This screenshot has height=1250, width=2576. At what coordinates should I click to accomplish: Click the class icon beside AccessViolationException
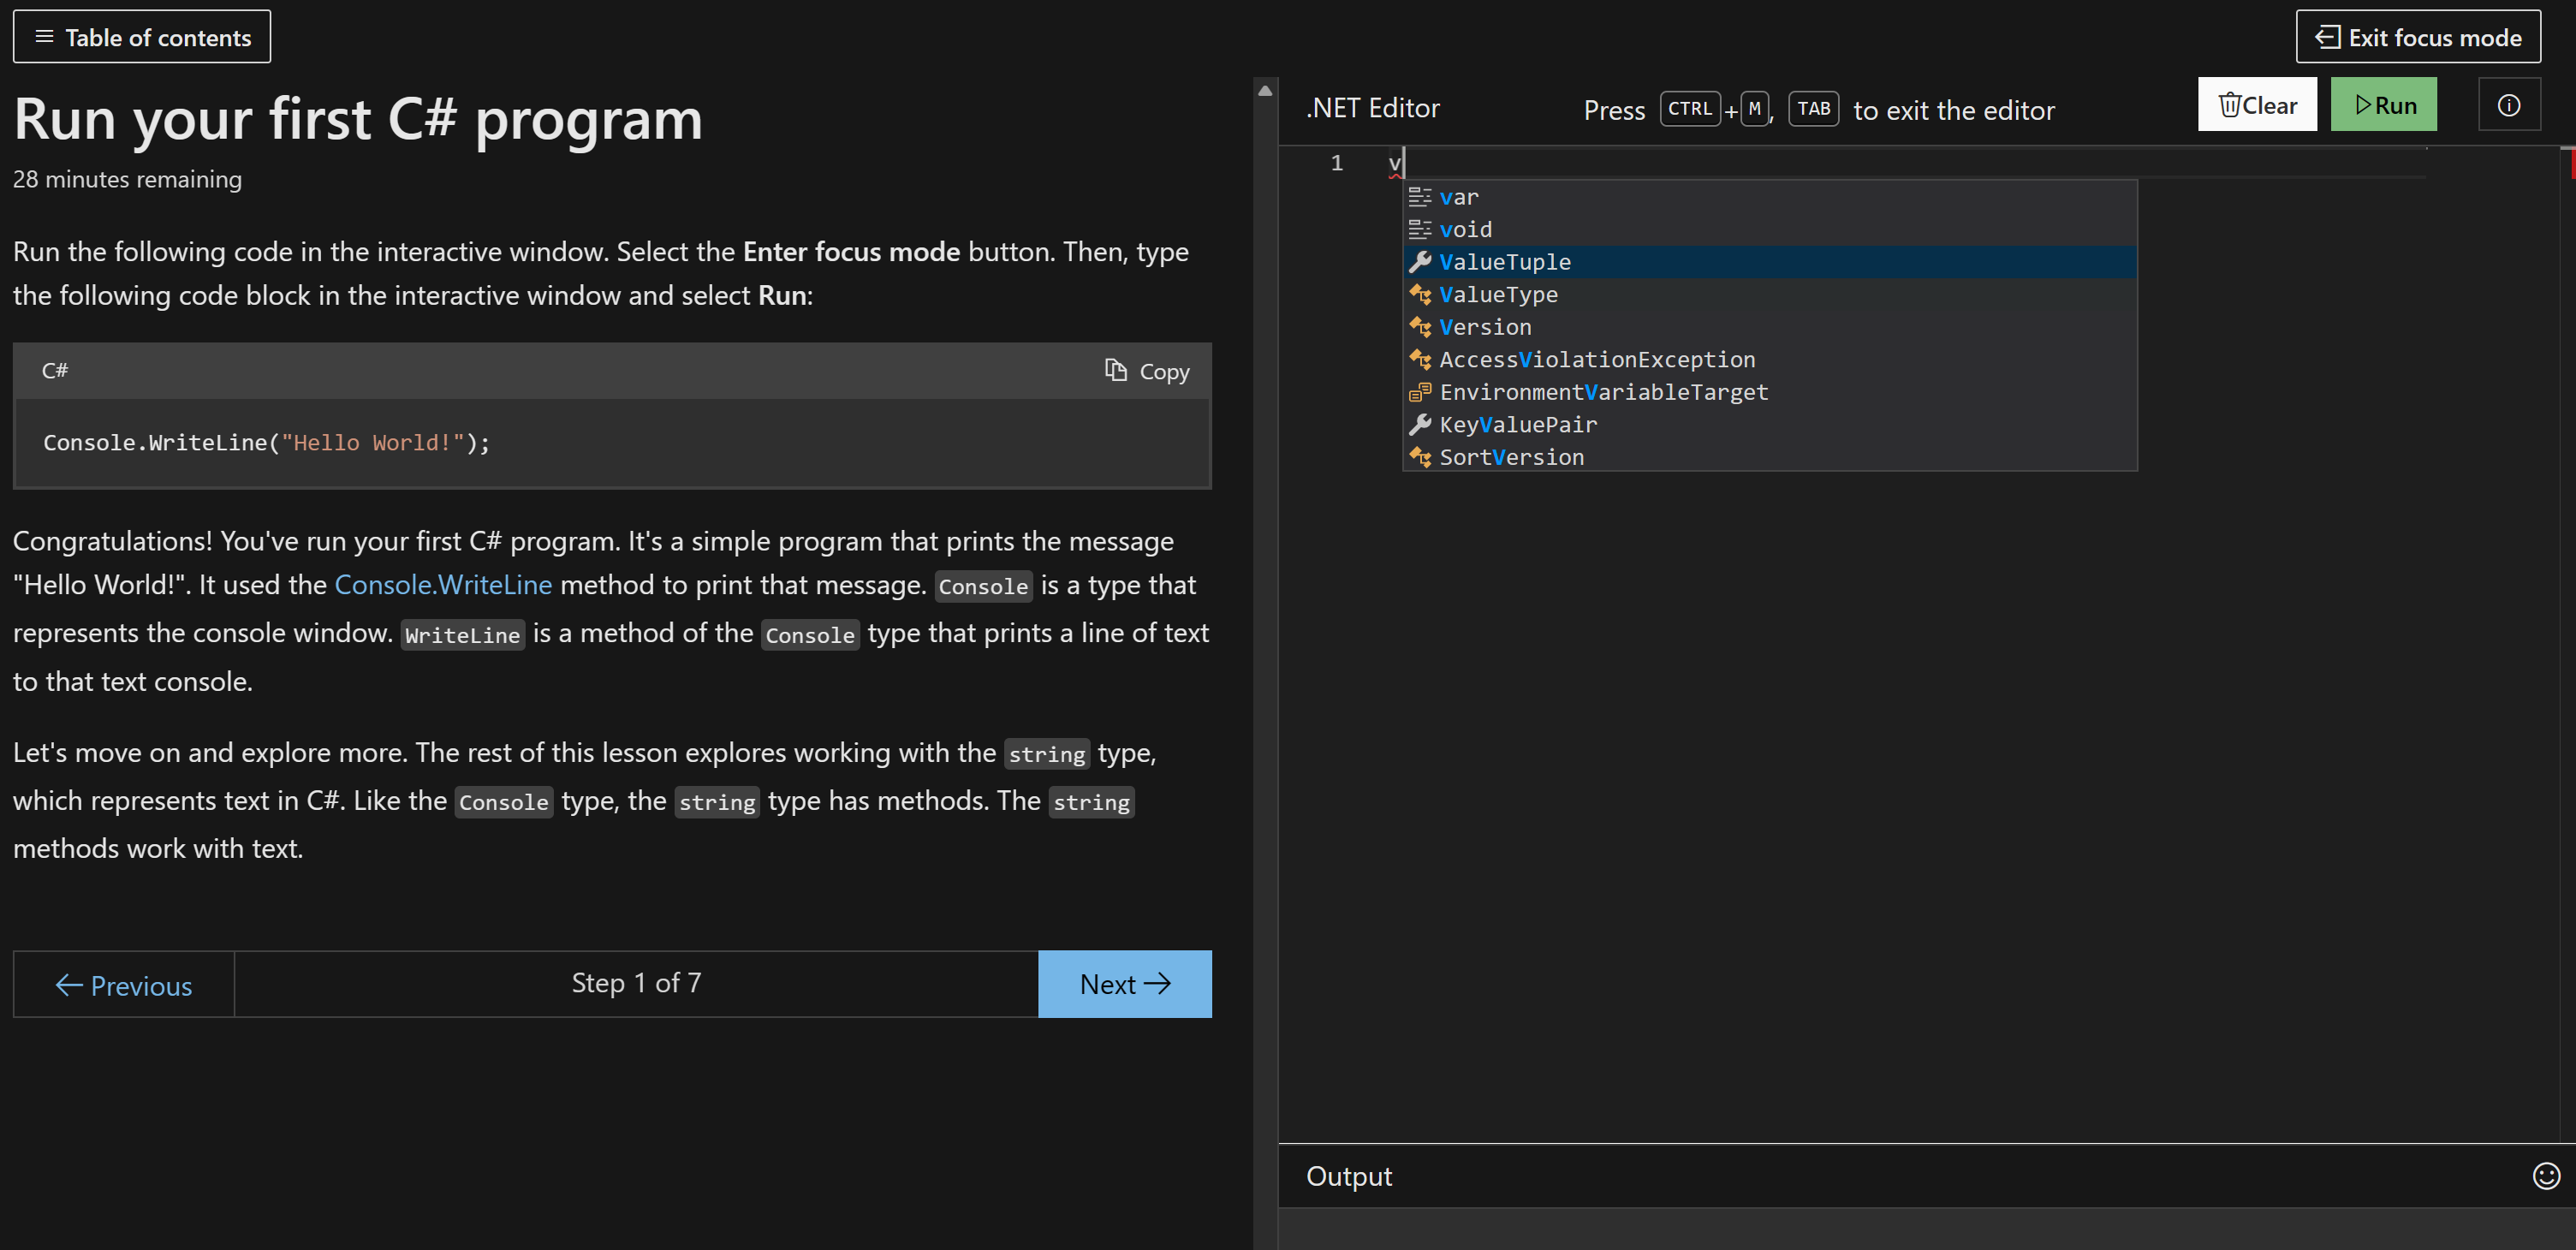pos(1420,359)
